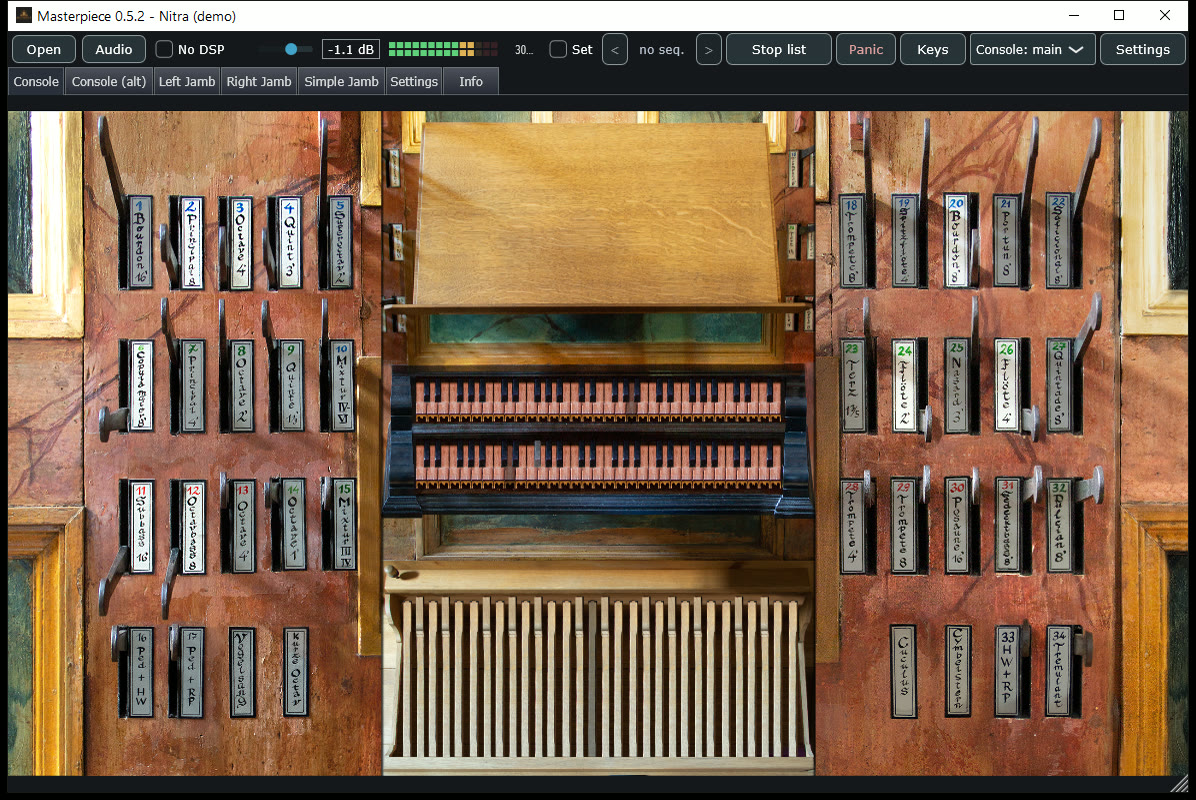Expand the Console: main dropdown

[x=1033, y=50]
